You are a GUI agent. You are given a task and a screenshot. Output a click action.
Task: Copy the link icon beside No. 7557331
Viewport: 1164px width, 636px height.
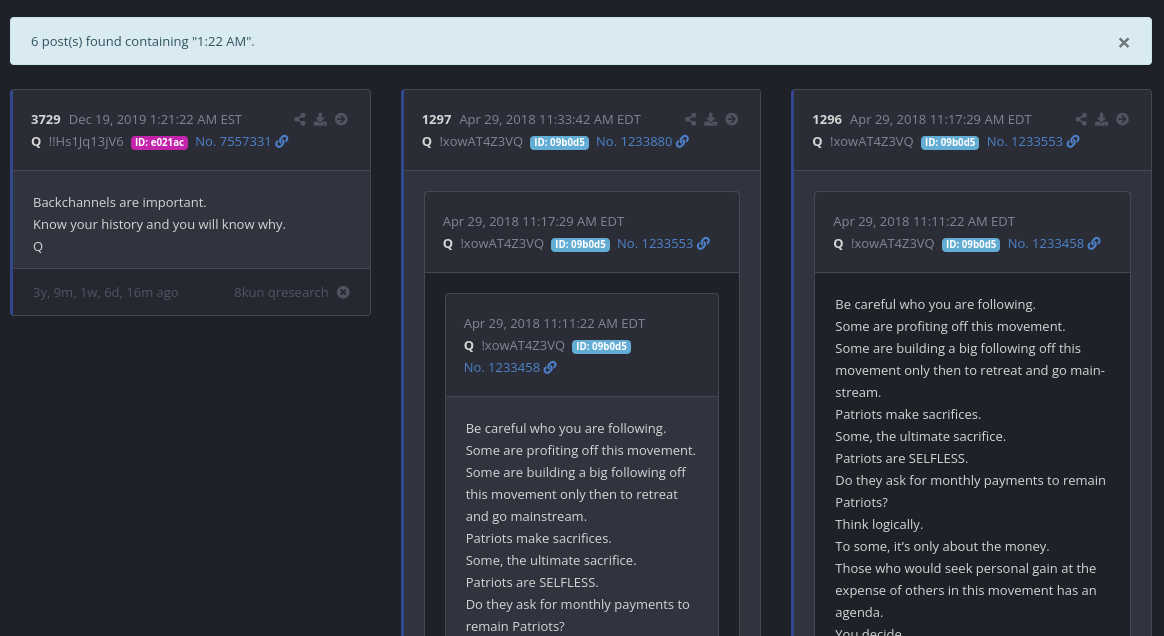click(x=282, y=142)
